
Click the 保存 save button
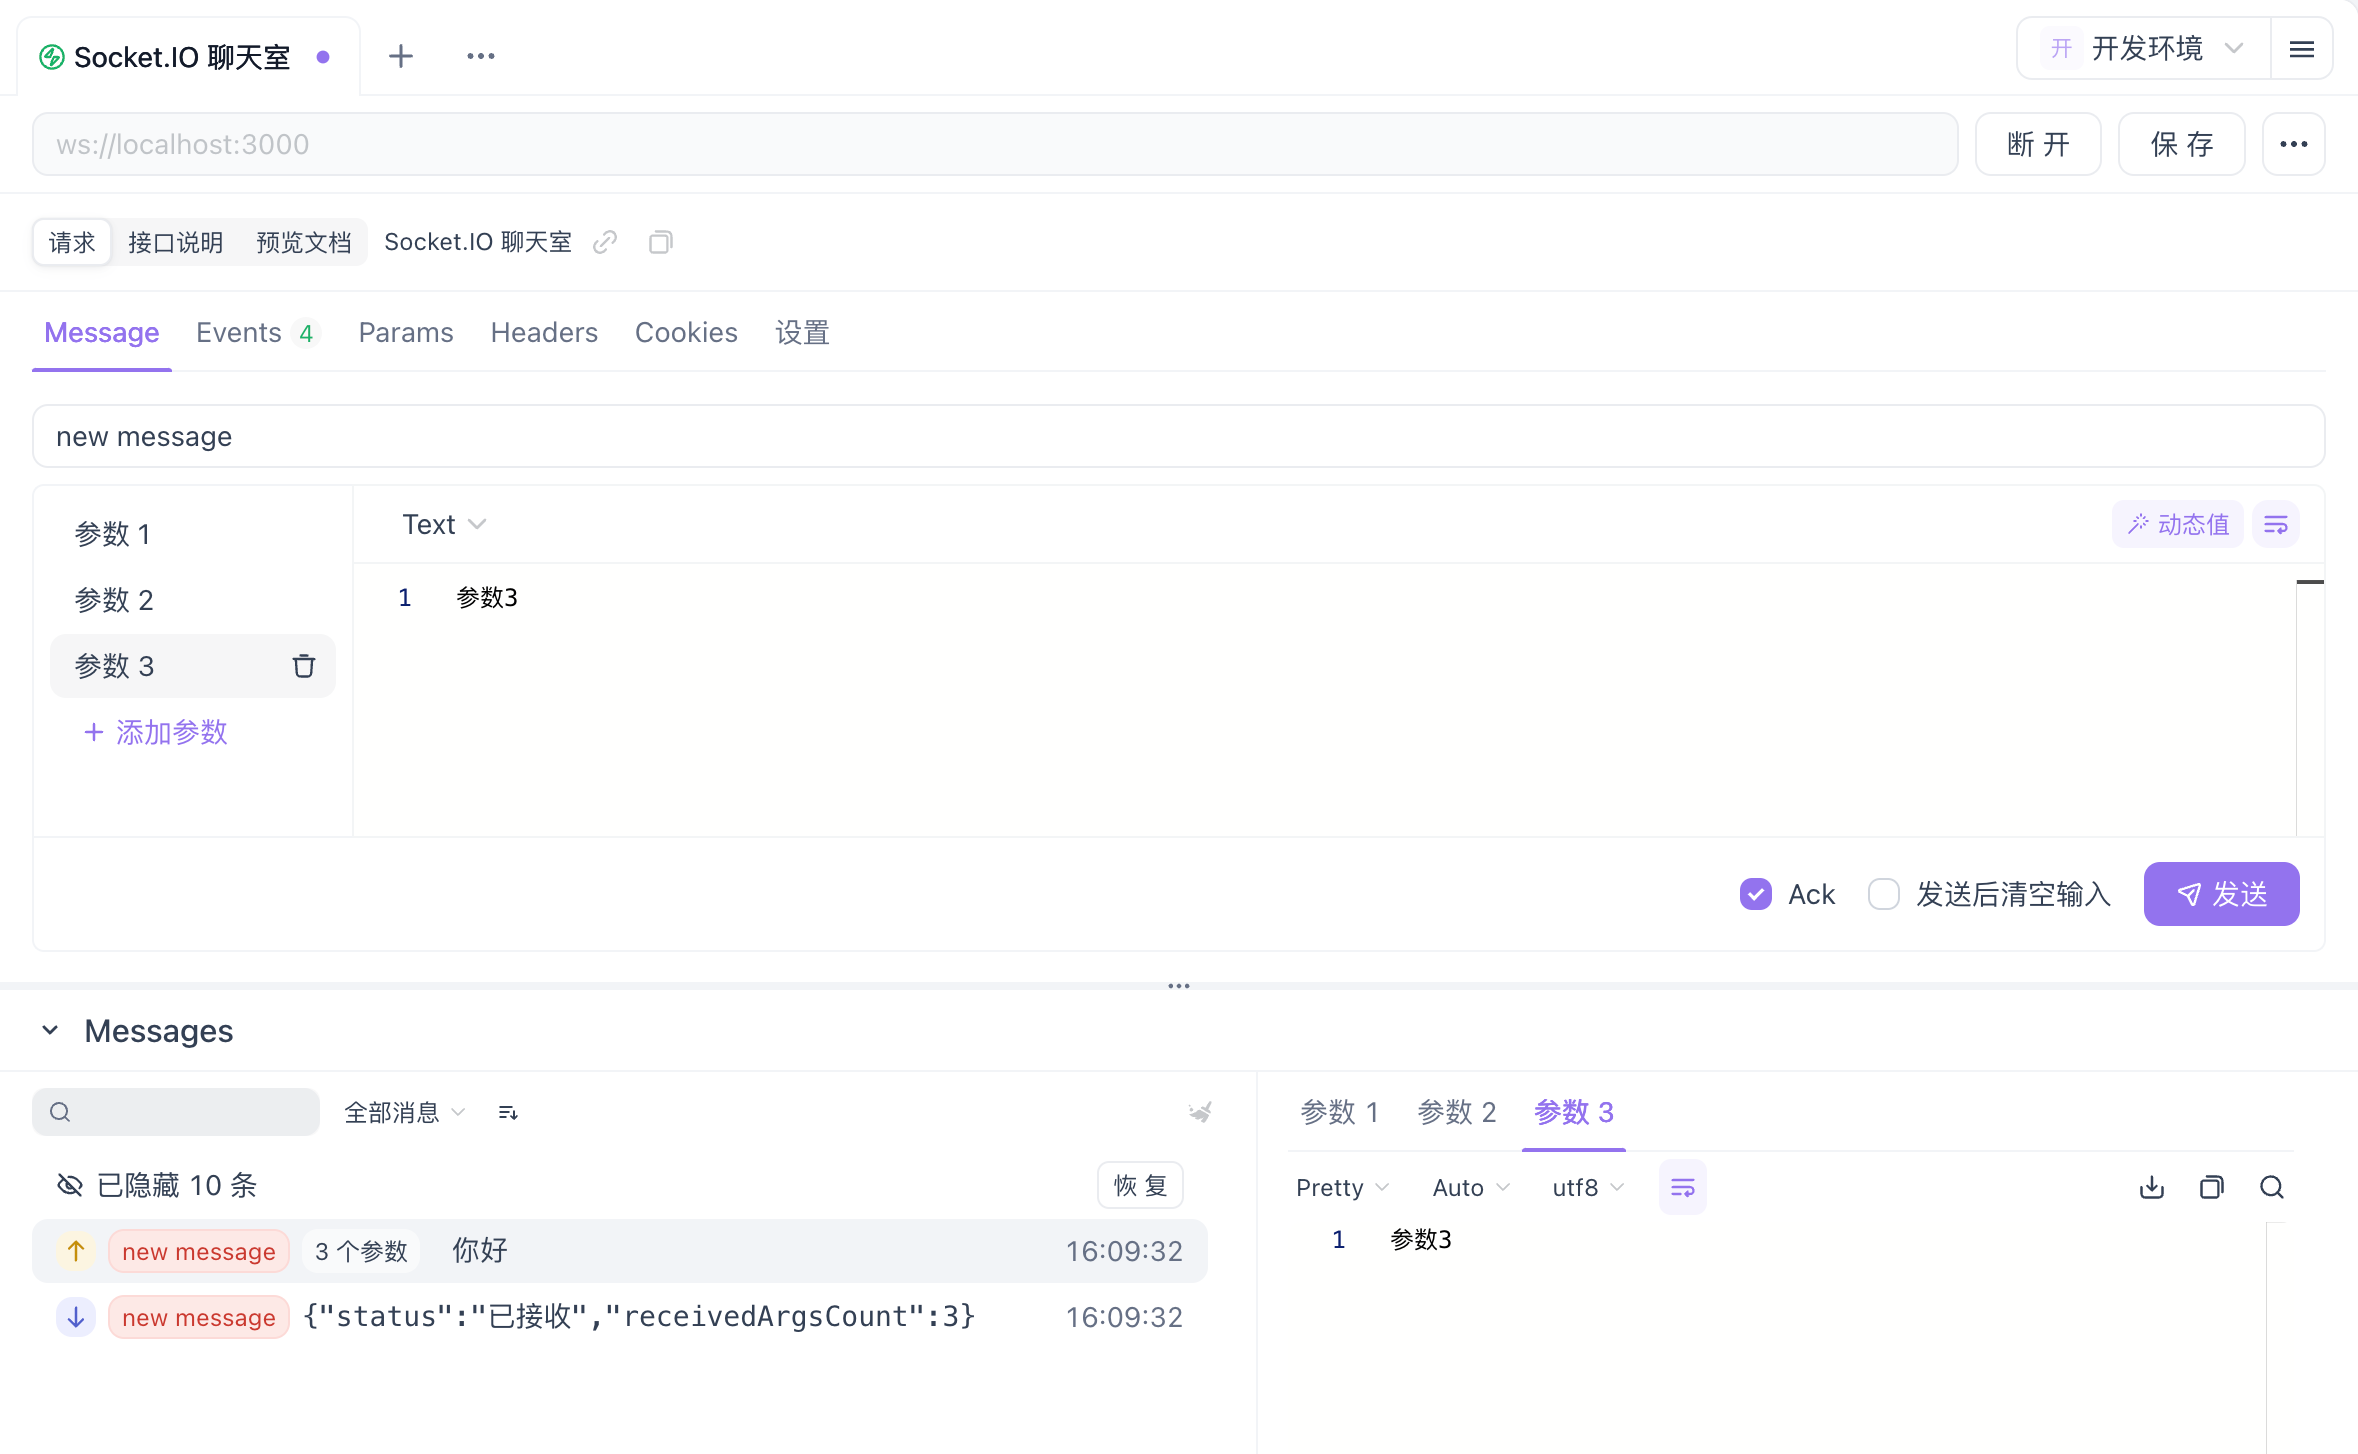tap(2182, 145)
